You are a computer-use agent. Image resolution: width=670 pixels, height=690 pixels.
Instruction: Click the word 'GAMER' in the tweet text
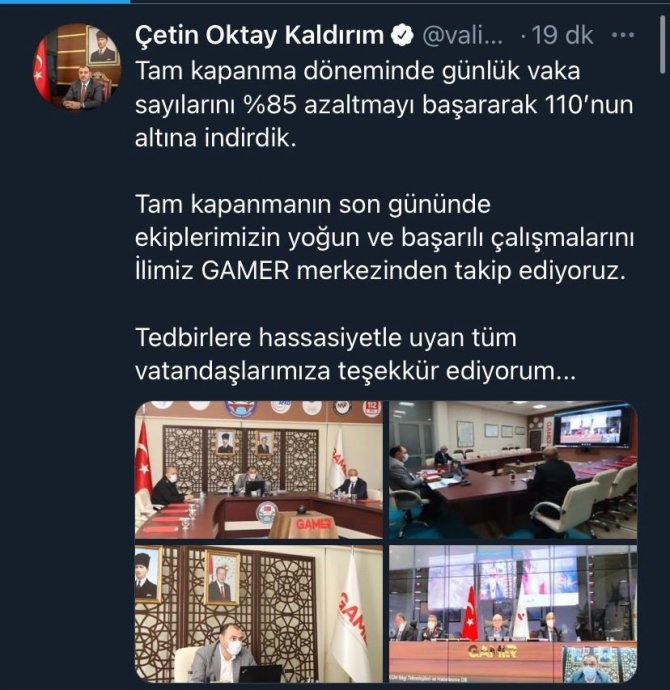pyautogui.click(x=245, y=271)
